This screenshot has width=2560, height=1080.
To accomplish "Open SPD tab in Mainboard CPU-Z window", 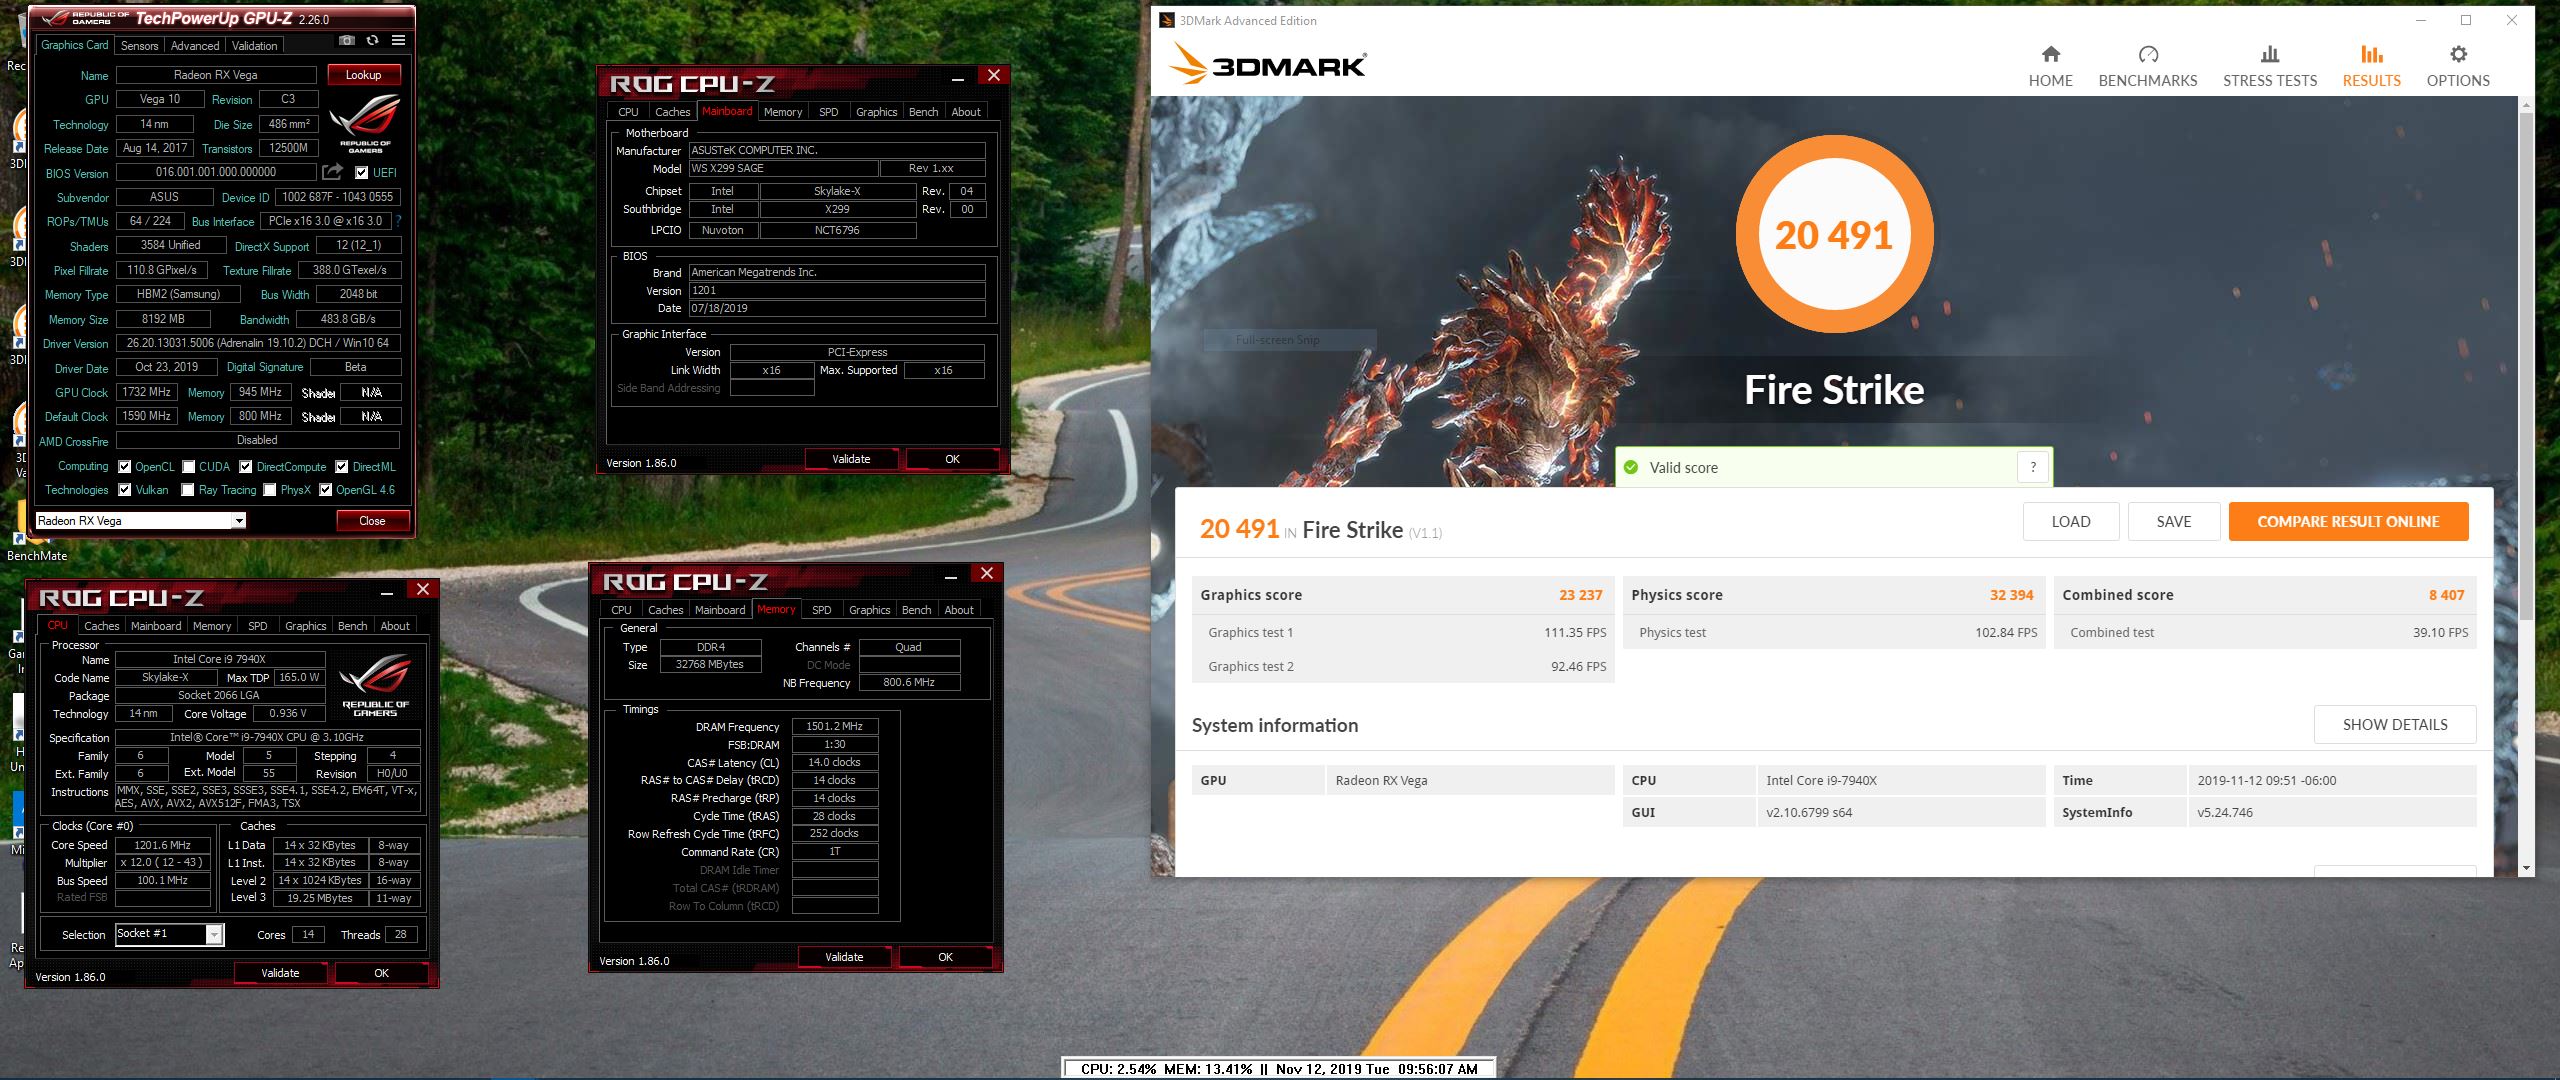I will point(829,112).
